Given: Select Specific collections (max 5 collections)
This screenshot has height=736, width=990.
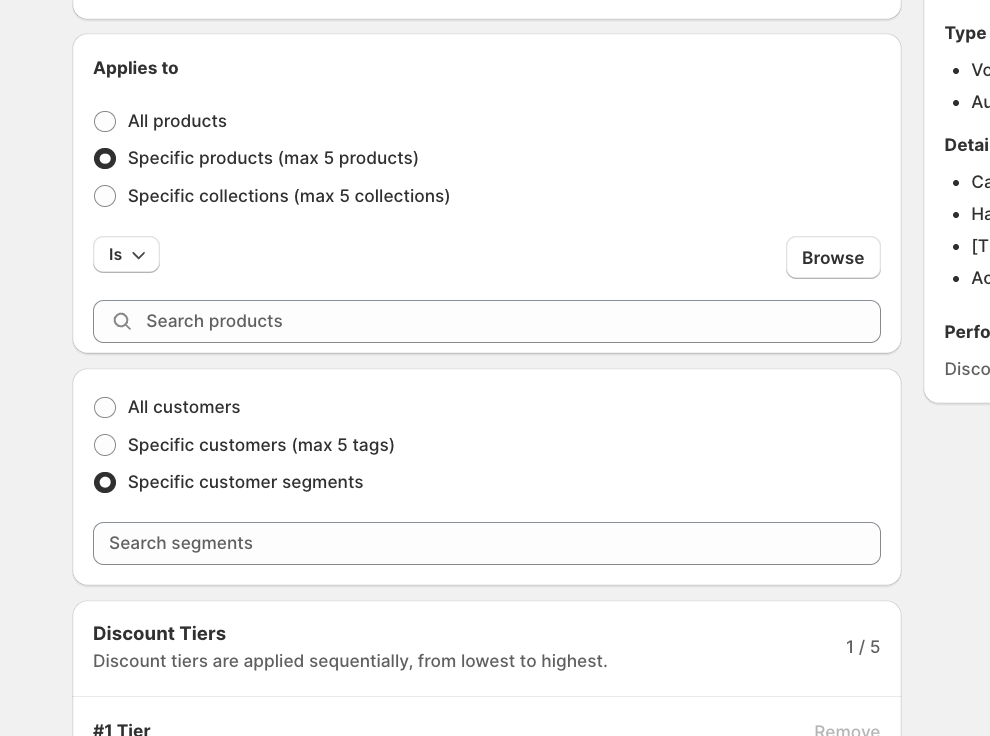Looking at the screenshot, I should point(105,196).
